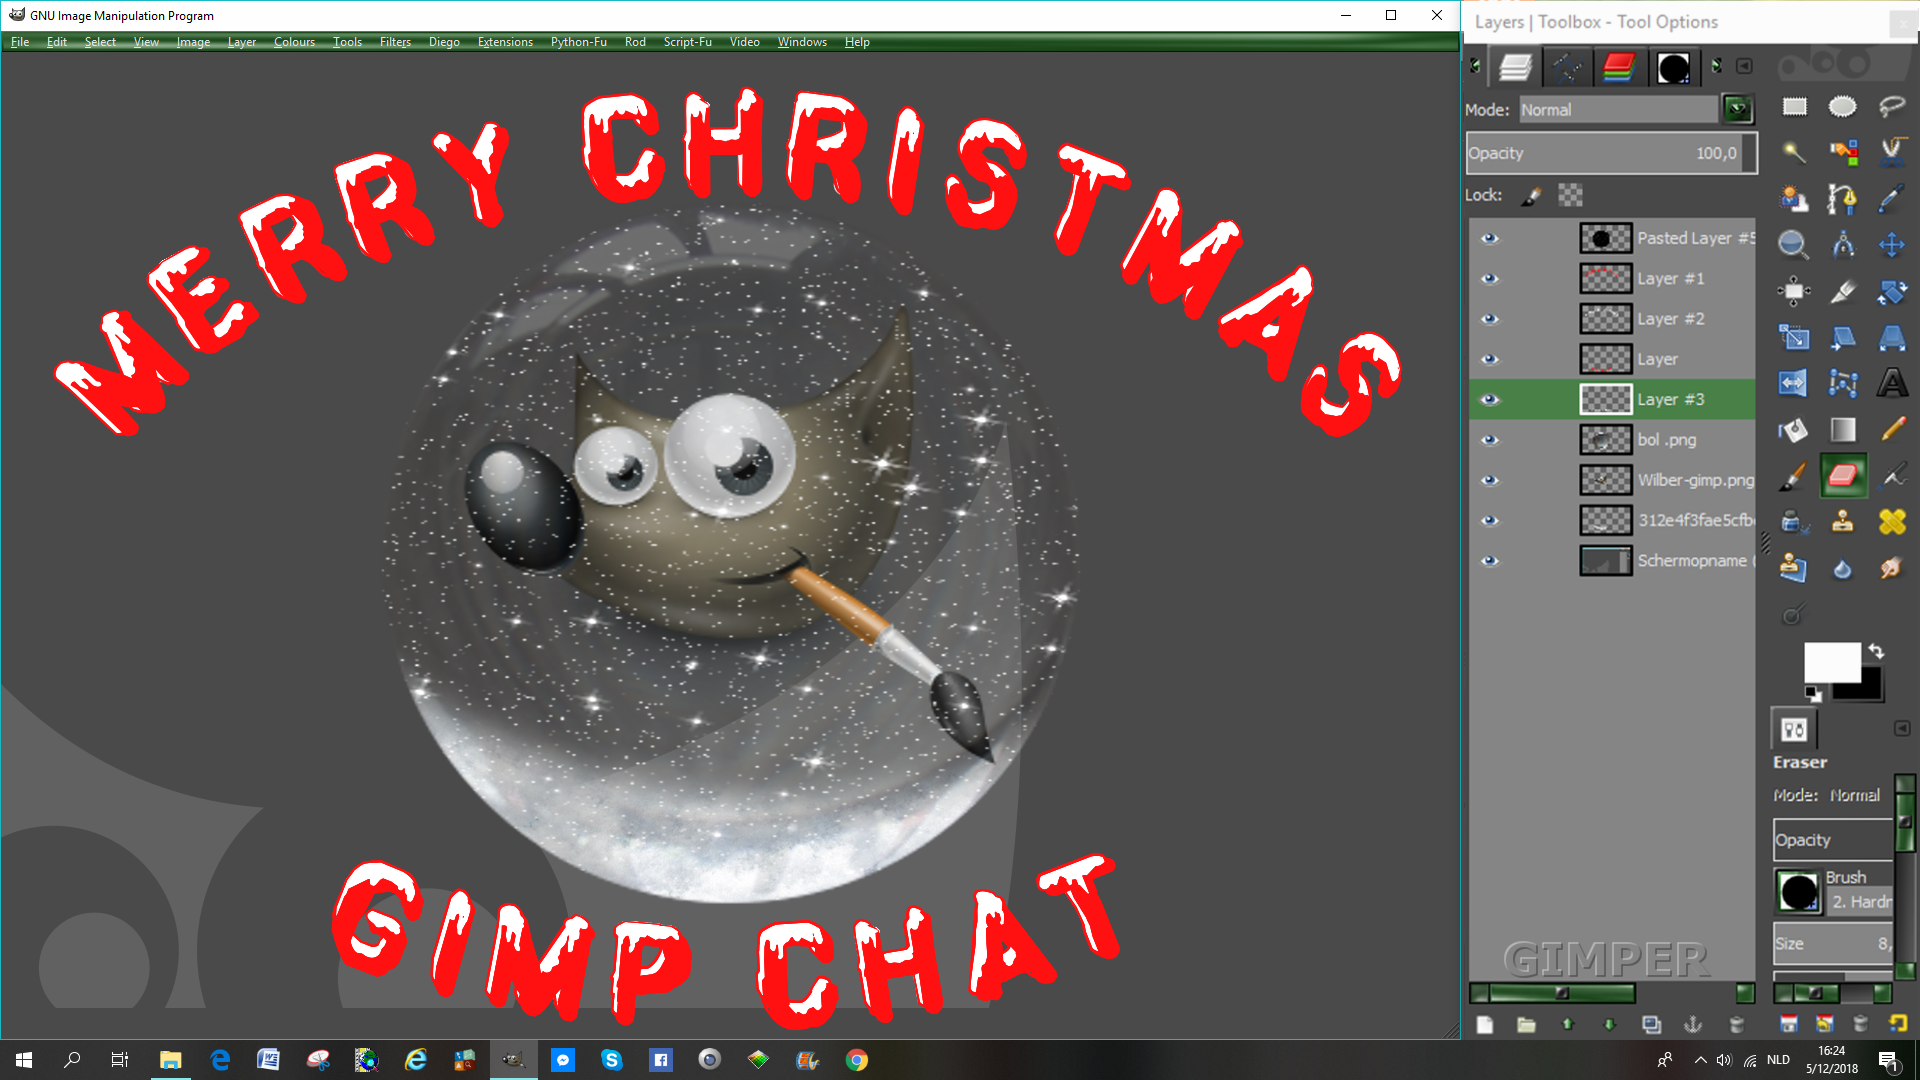The height and width of the screenshot is (1080, 1920).
Task: Select the Text tool
Action: tap(1892, 383)
